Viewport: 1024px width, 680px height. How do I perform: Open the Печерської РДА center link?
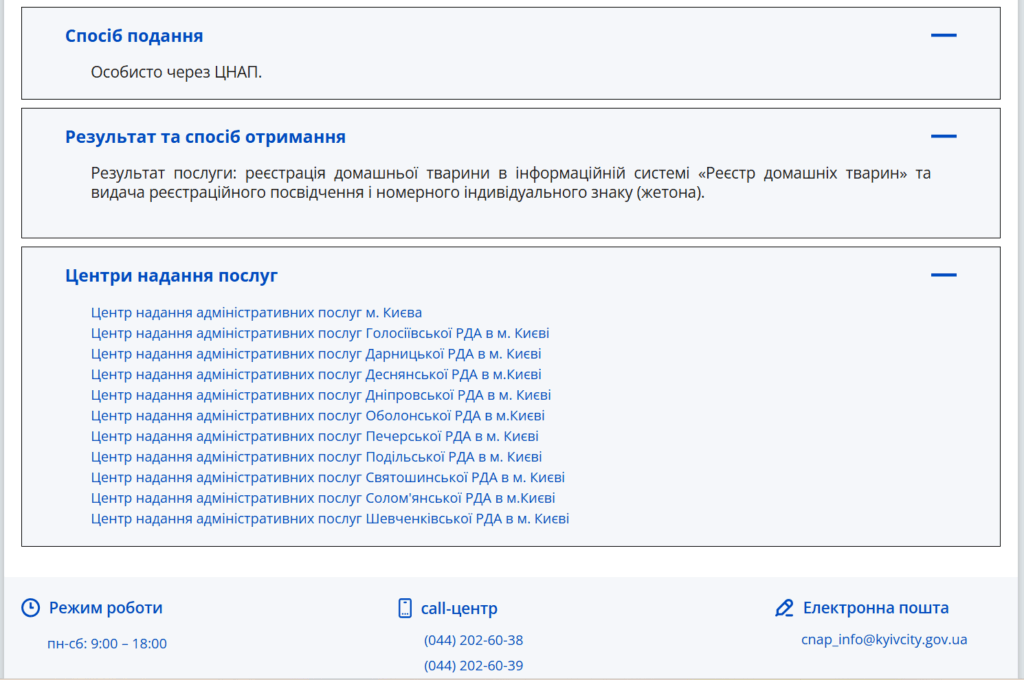[315, 436]
